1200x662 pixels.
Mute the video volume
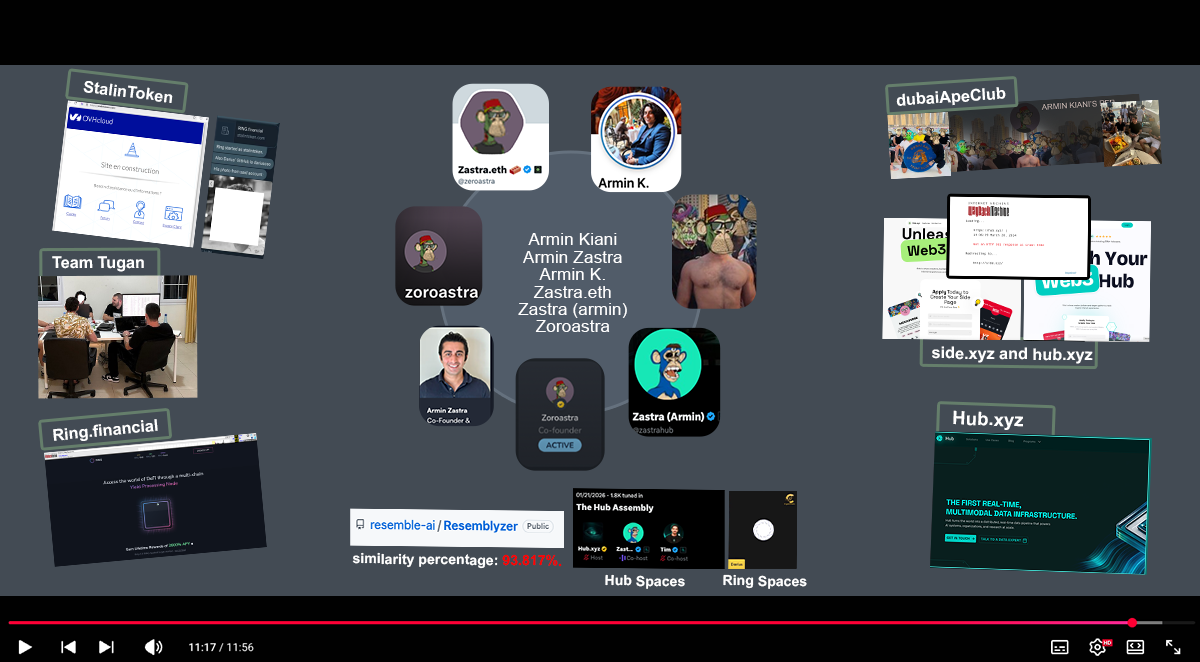[153, 647]
